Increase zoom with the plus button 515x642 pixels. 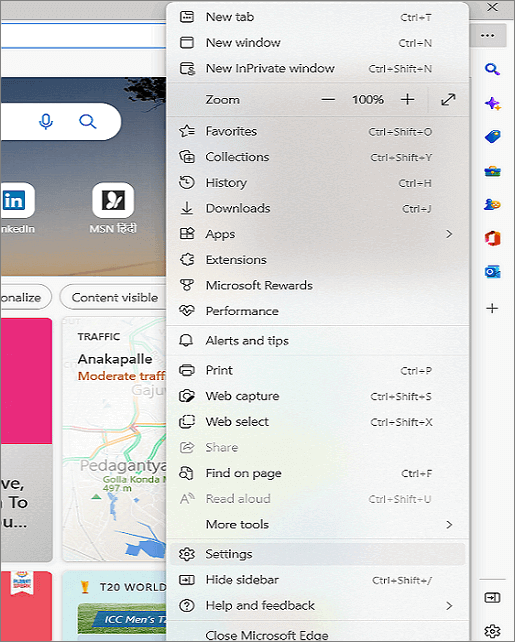(x=407, y=99)
